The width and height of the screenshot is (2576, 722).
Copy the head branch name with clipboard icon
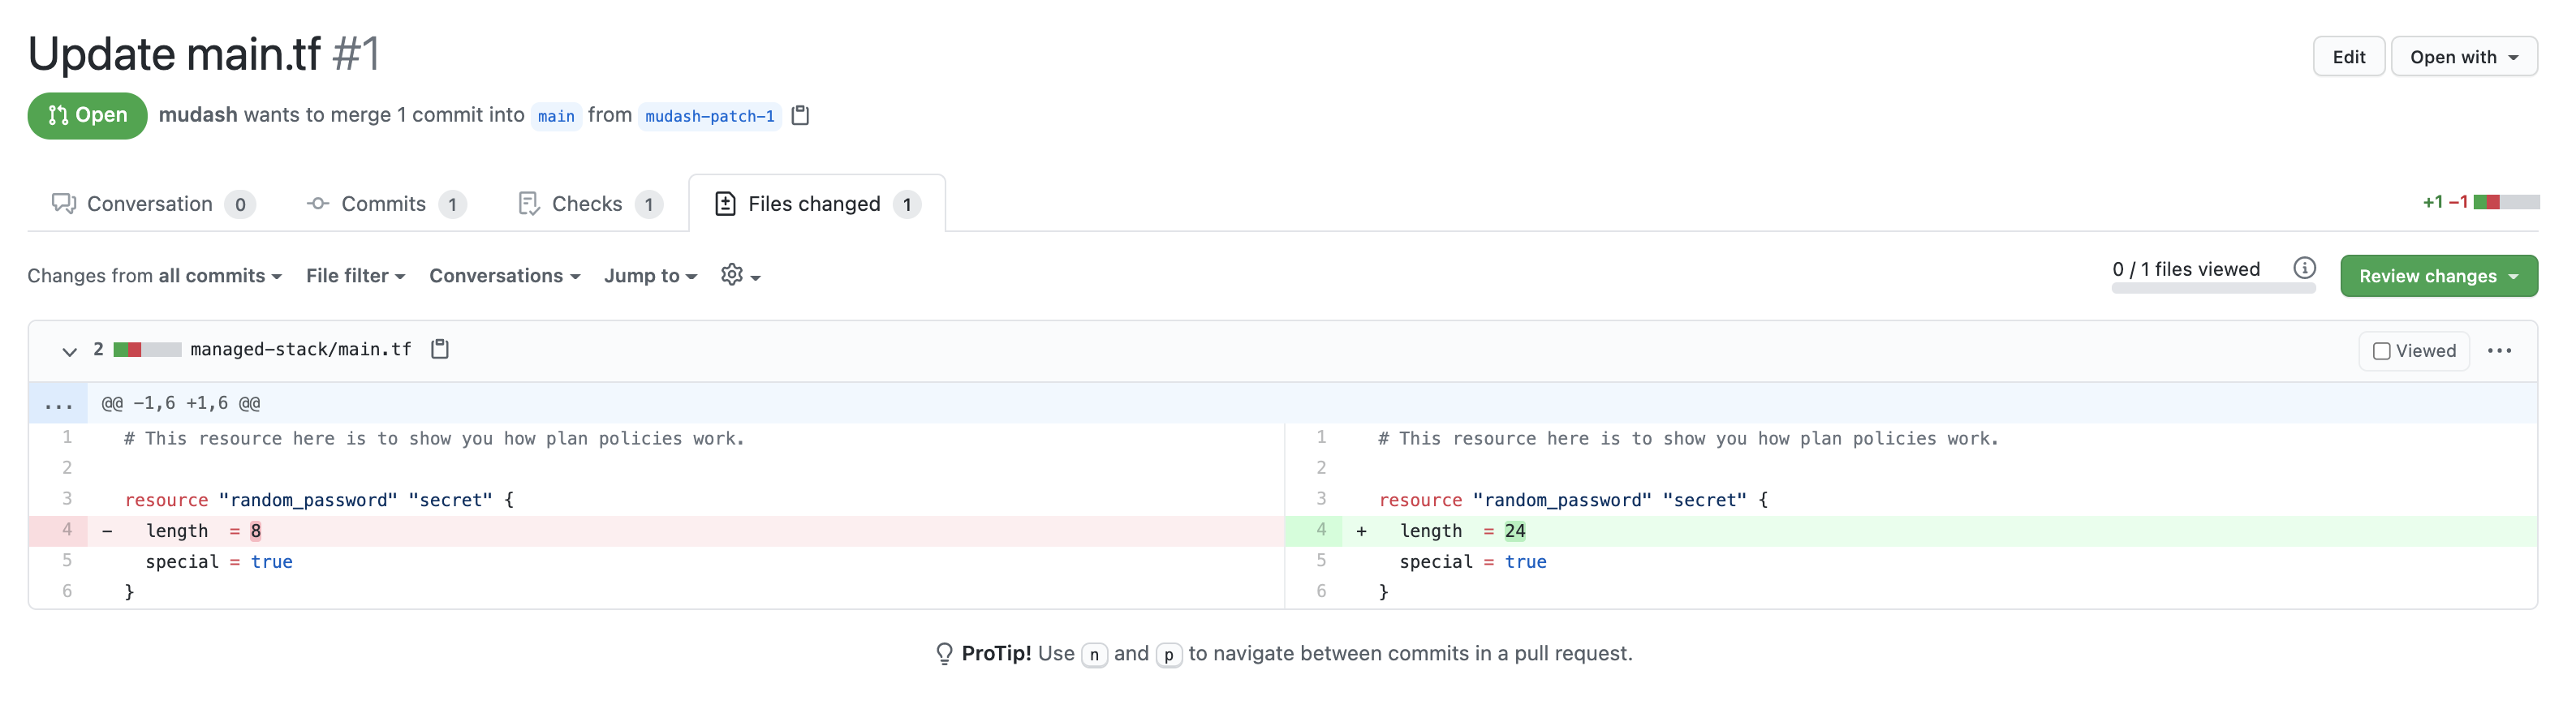tap(800, 116)
